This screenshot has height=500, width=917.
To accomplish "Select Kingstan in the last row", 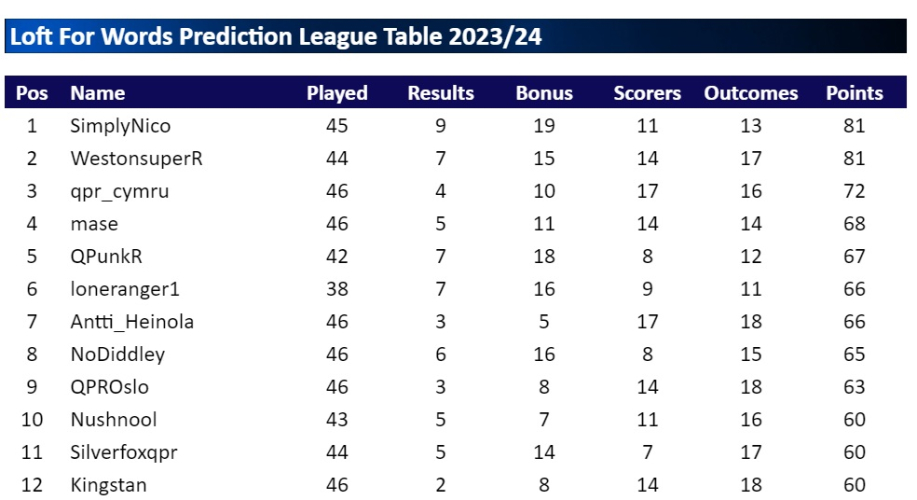I will (x=108, y=485).
